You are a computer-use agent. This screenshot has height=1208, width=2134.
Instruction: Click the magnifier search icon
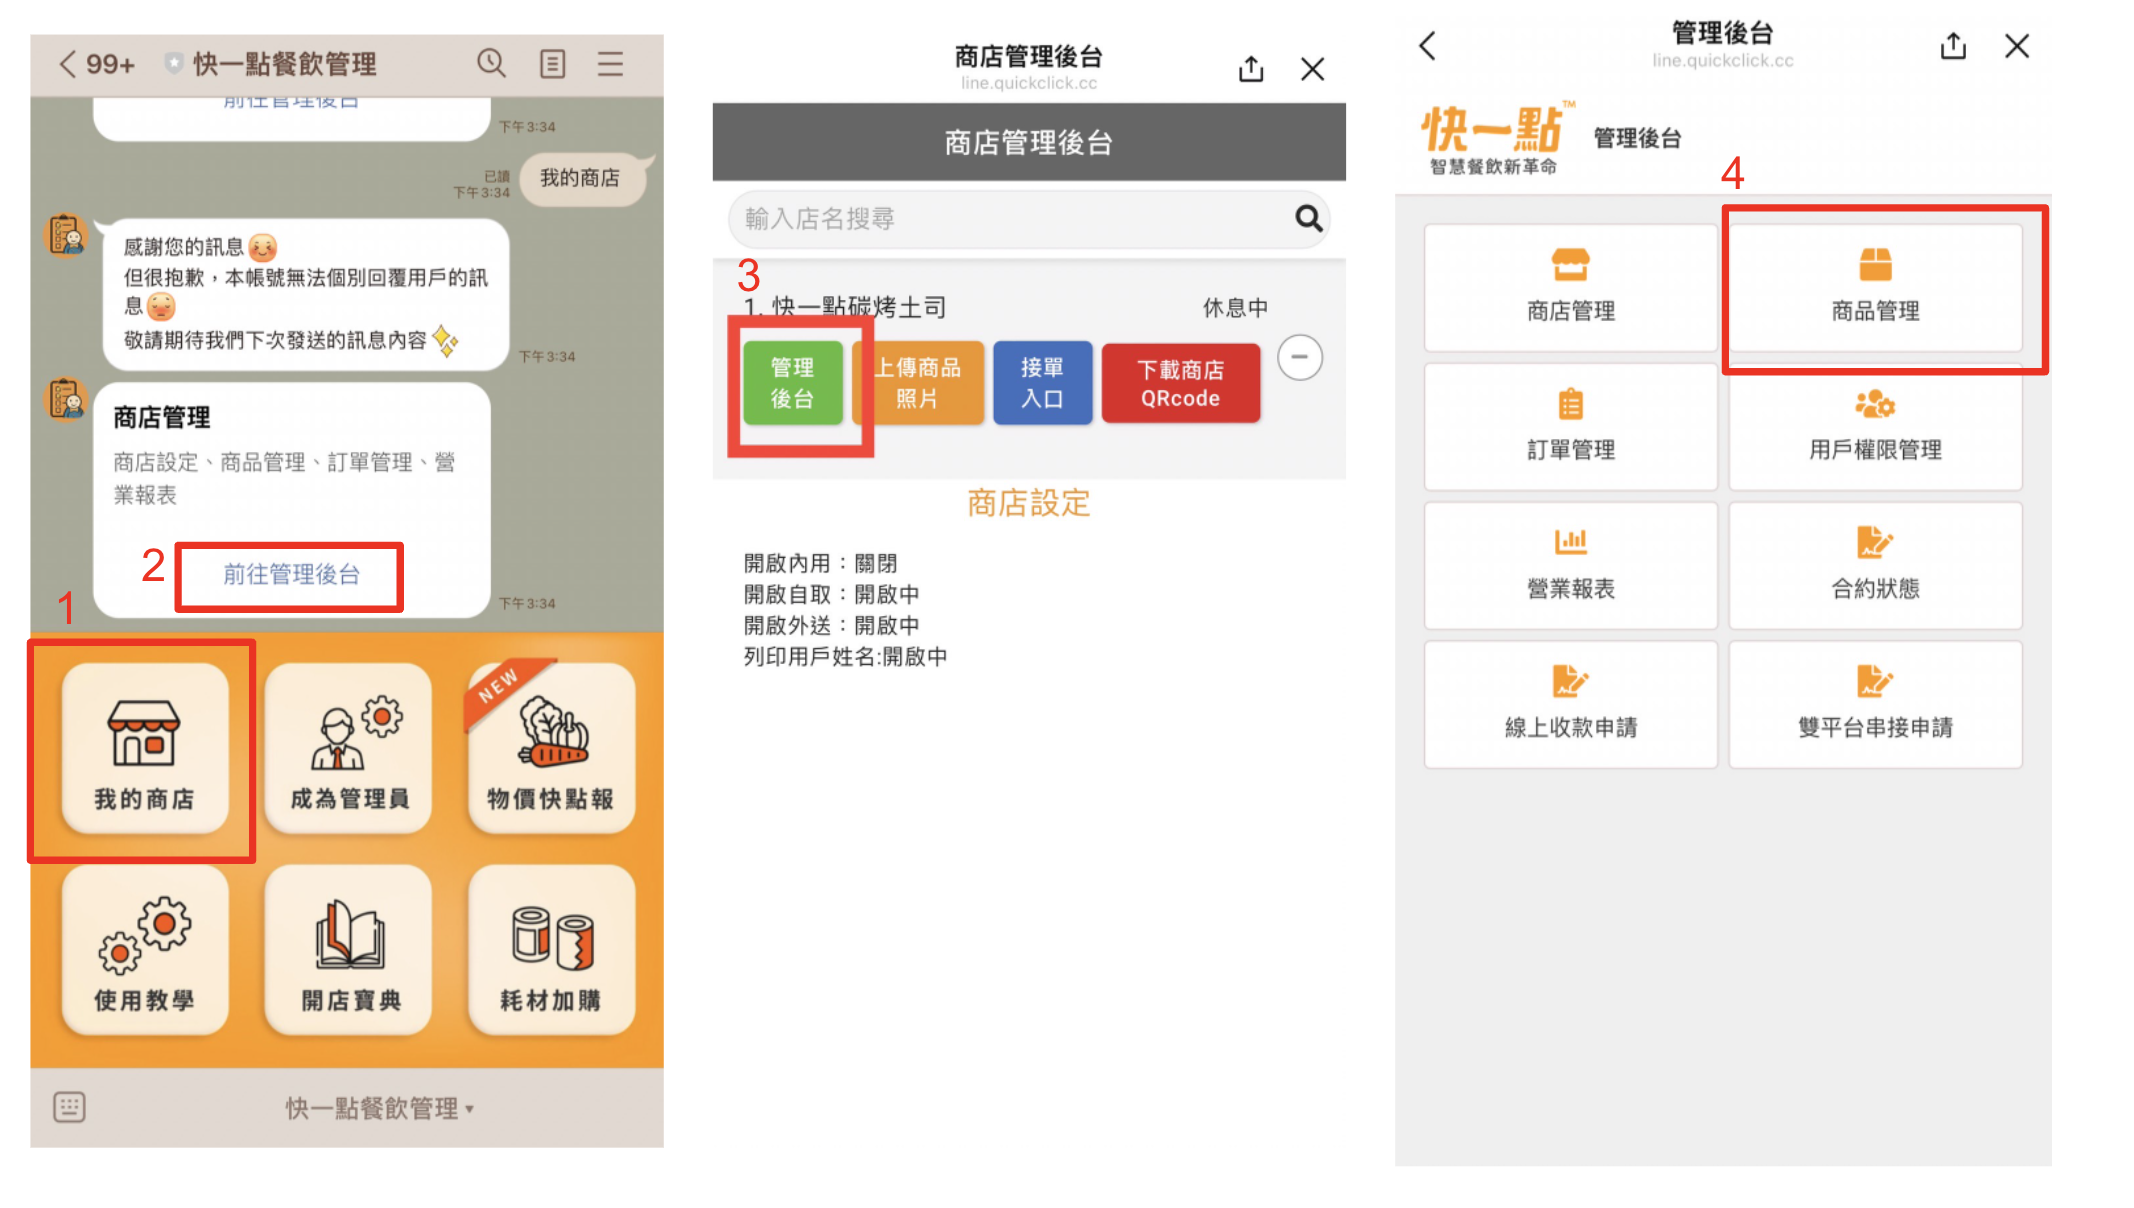pos(1308,218)
